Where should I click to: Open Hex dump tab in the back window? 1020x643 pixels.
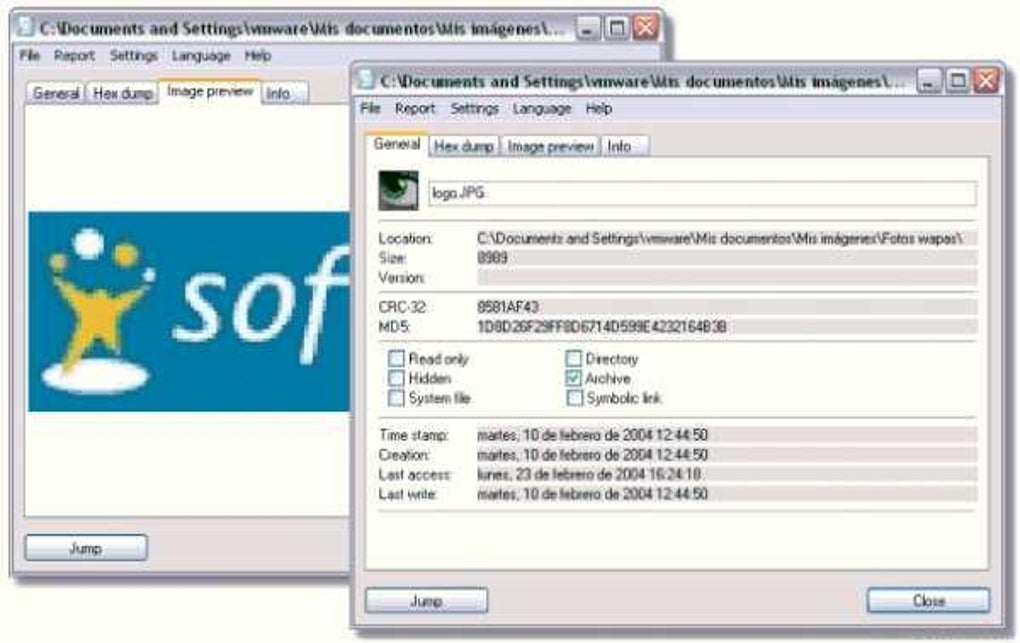click(x=122, y=93)
